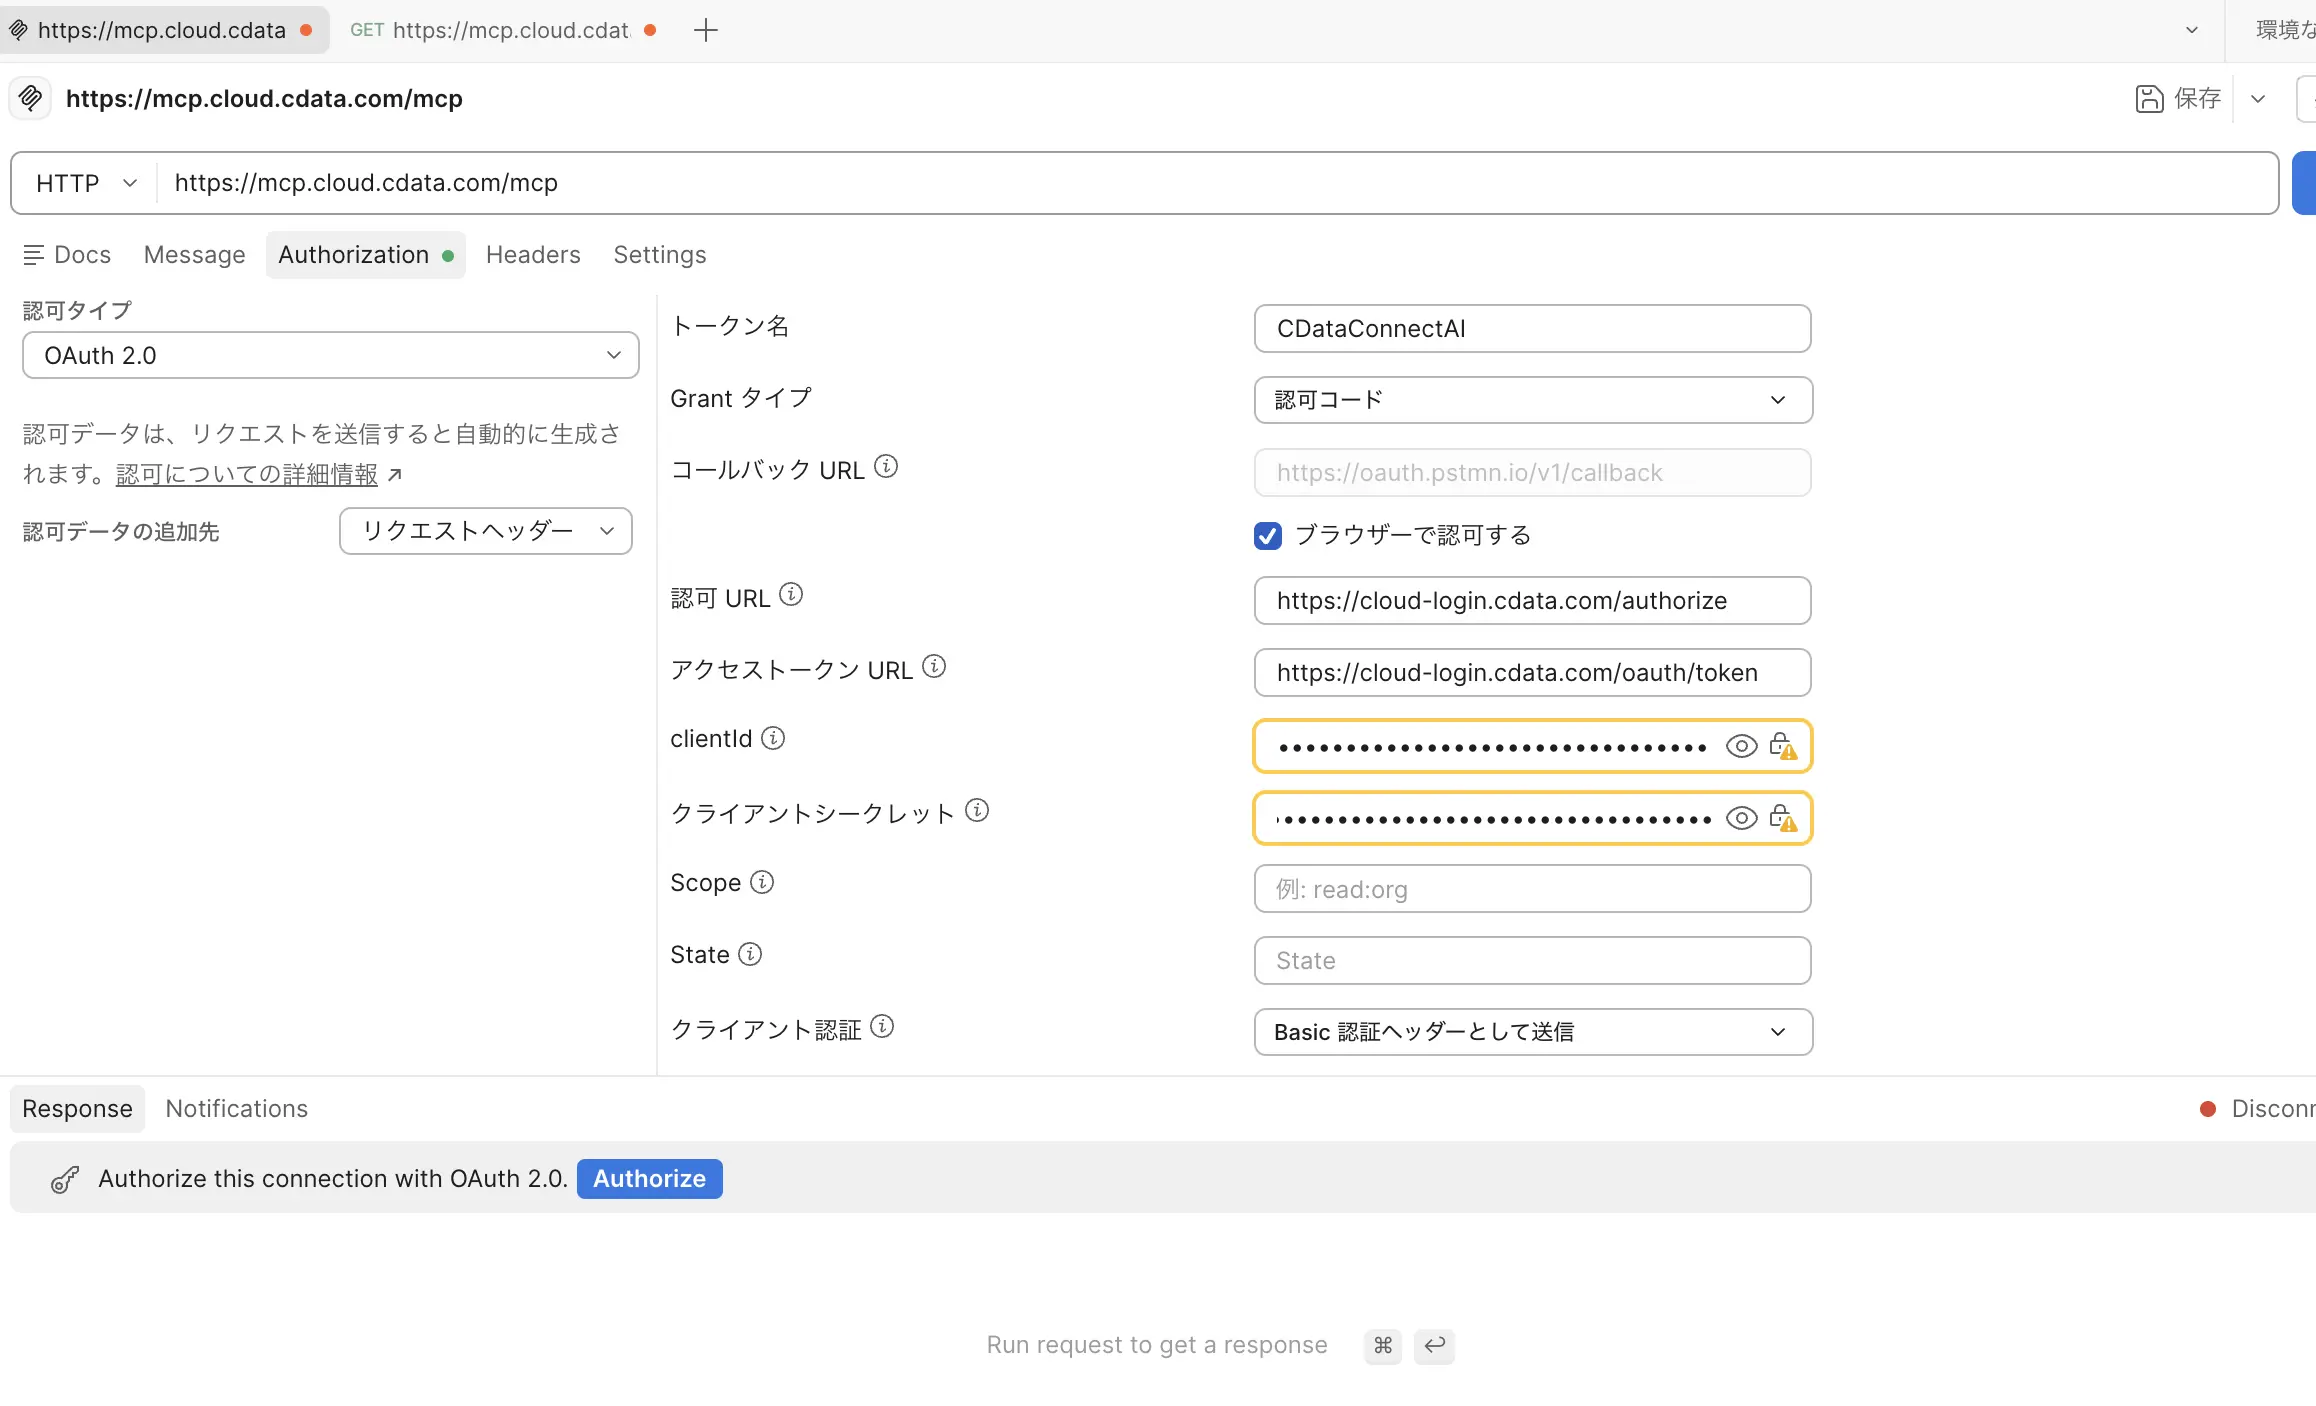Open the 認可についての詳細情報 link
This screenshot has width=2316, height=1406.
248,474
